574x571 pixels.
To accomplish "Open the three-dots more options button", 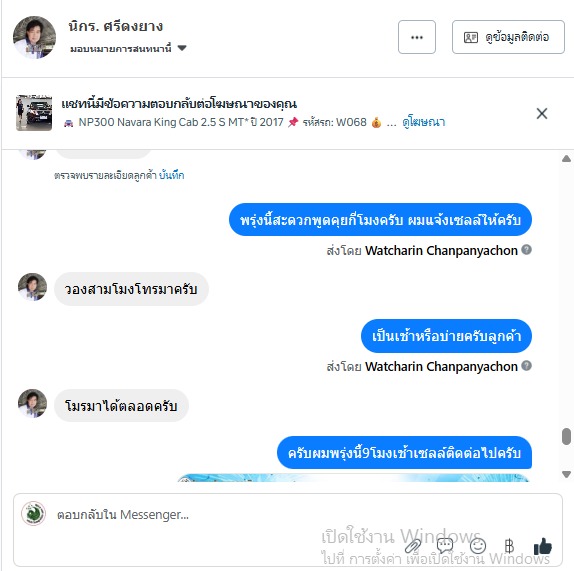I will 417,37.
